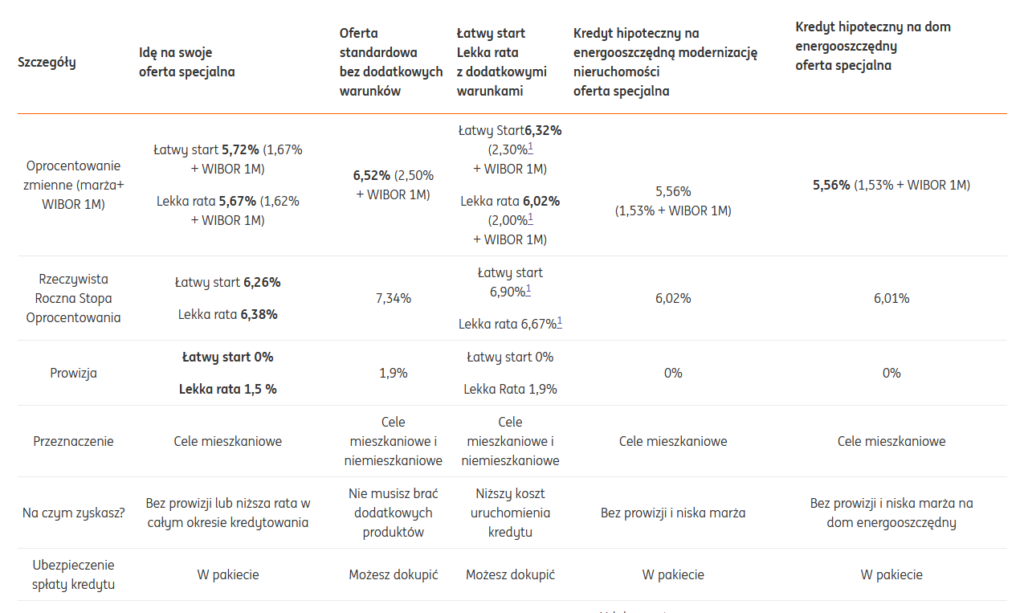Click "Oferta standardowa bez dodatkowych warunków" header
Screen dimensions: 1024x613
pos(390,62)
